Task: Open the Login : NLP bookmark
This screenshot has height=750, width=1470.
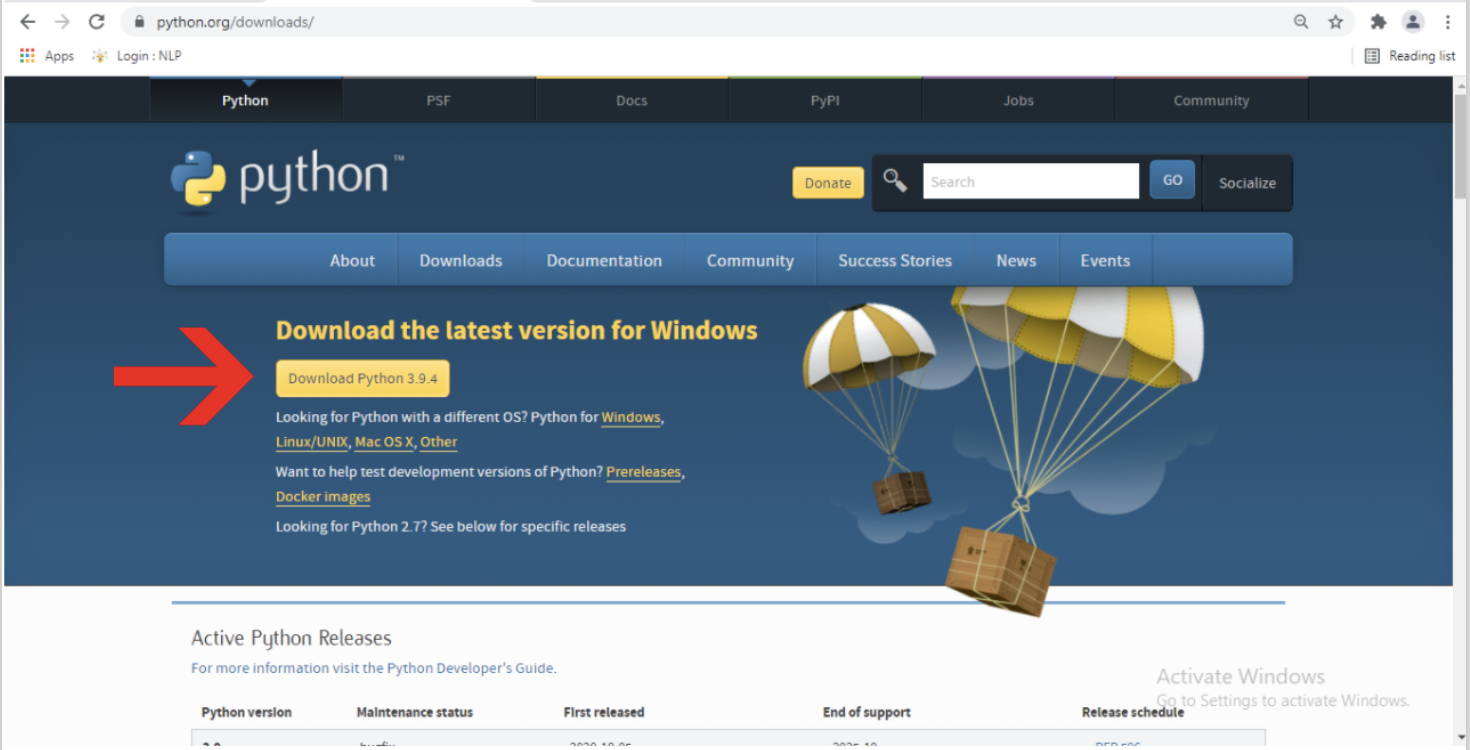Action: click(x=137, y=56)
